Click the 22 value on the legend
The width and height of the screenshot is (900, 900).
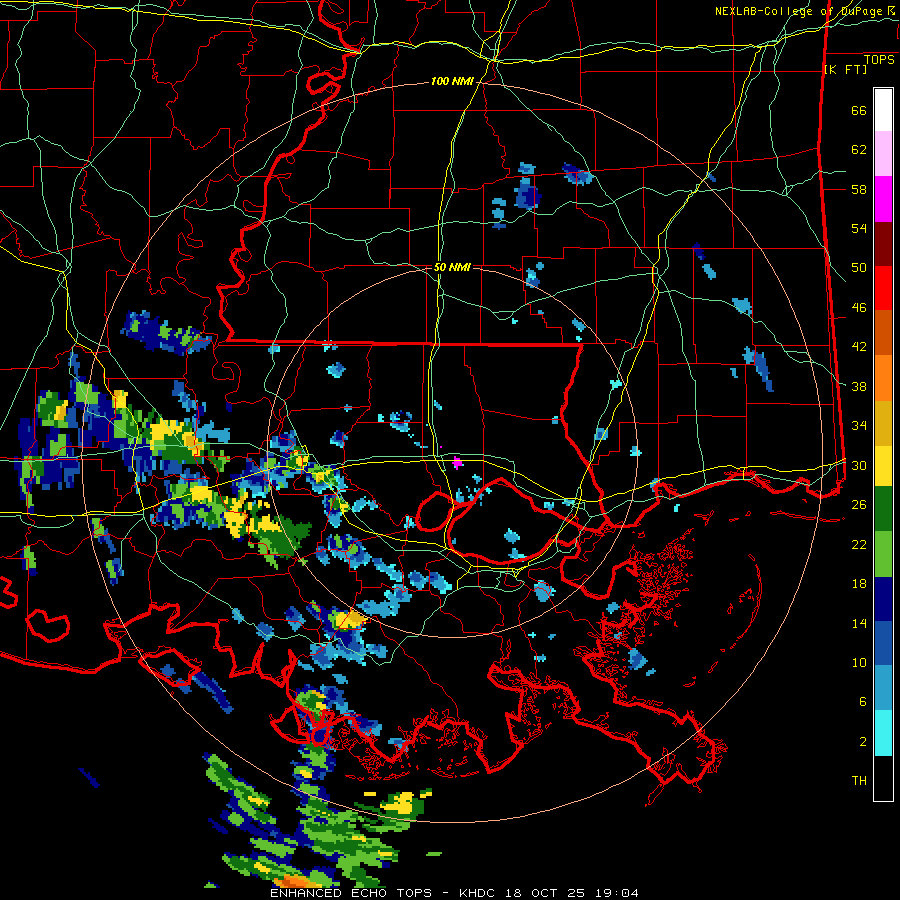[859, 544]
